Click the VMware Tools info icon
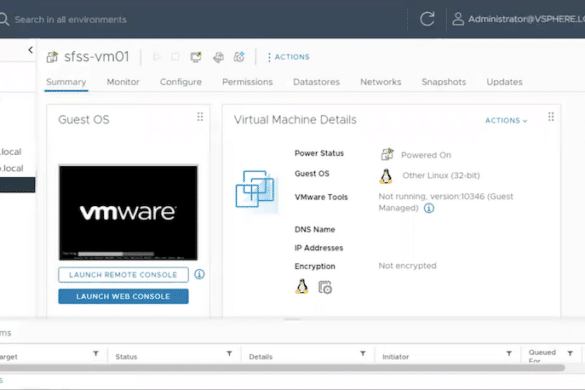The image size is (585, 390). click(429, 208)
